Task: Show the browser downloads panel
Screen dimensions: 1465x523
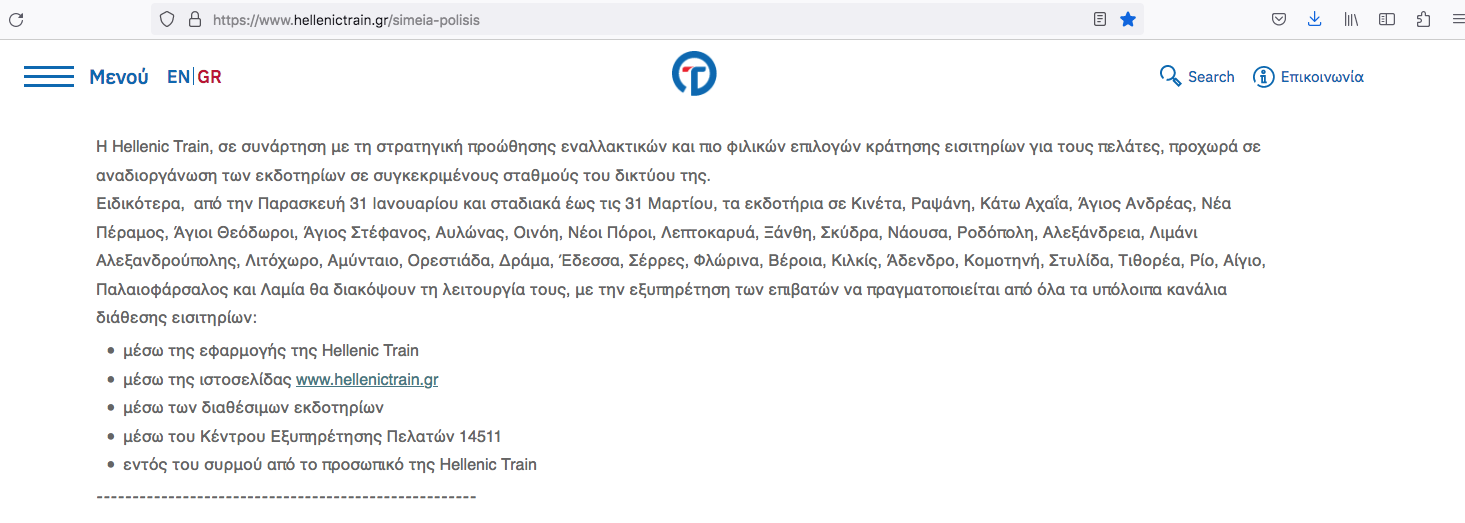Action: (1315, 19)
